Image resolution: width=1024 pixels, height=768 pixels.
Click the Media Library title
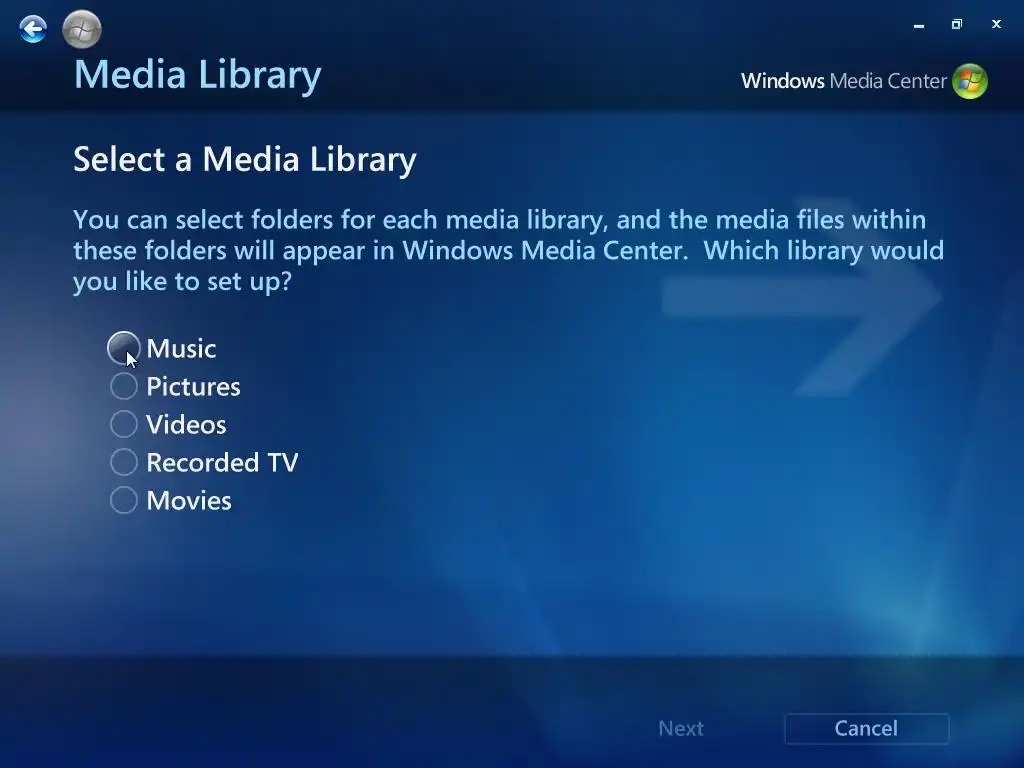[x=197, y=74]
